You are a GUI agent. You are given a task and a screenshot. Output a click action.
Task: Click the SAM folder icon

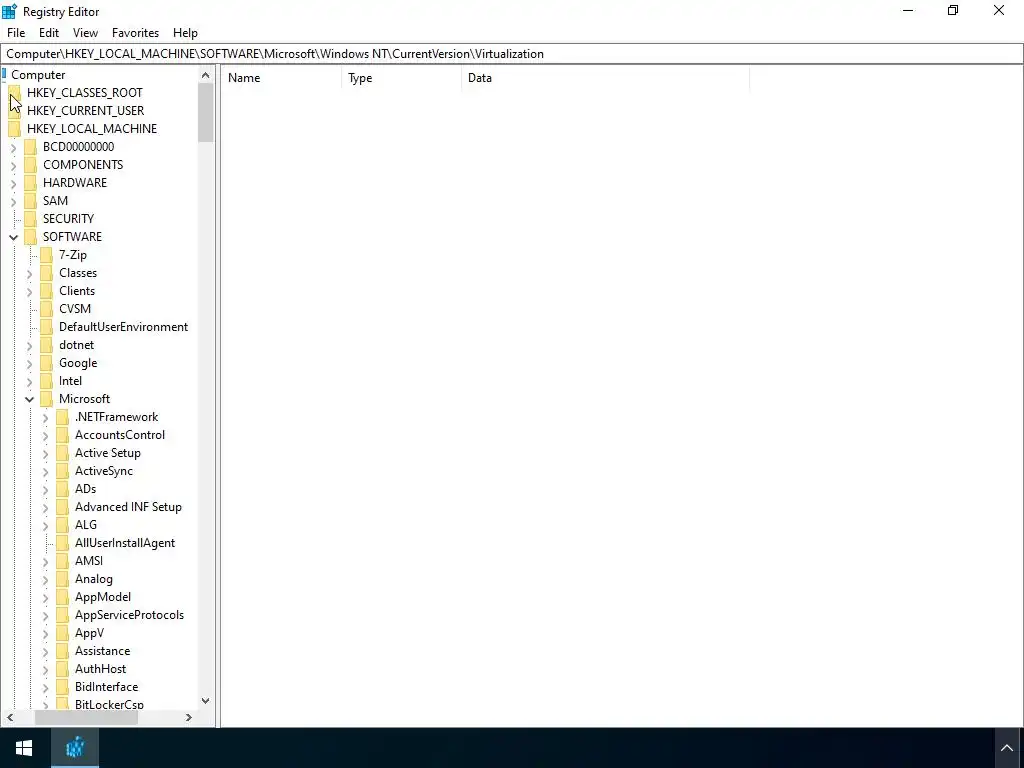30,200
